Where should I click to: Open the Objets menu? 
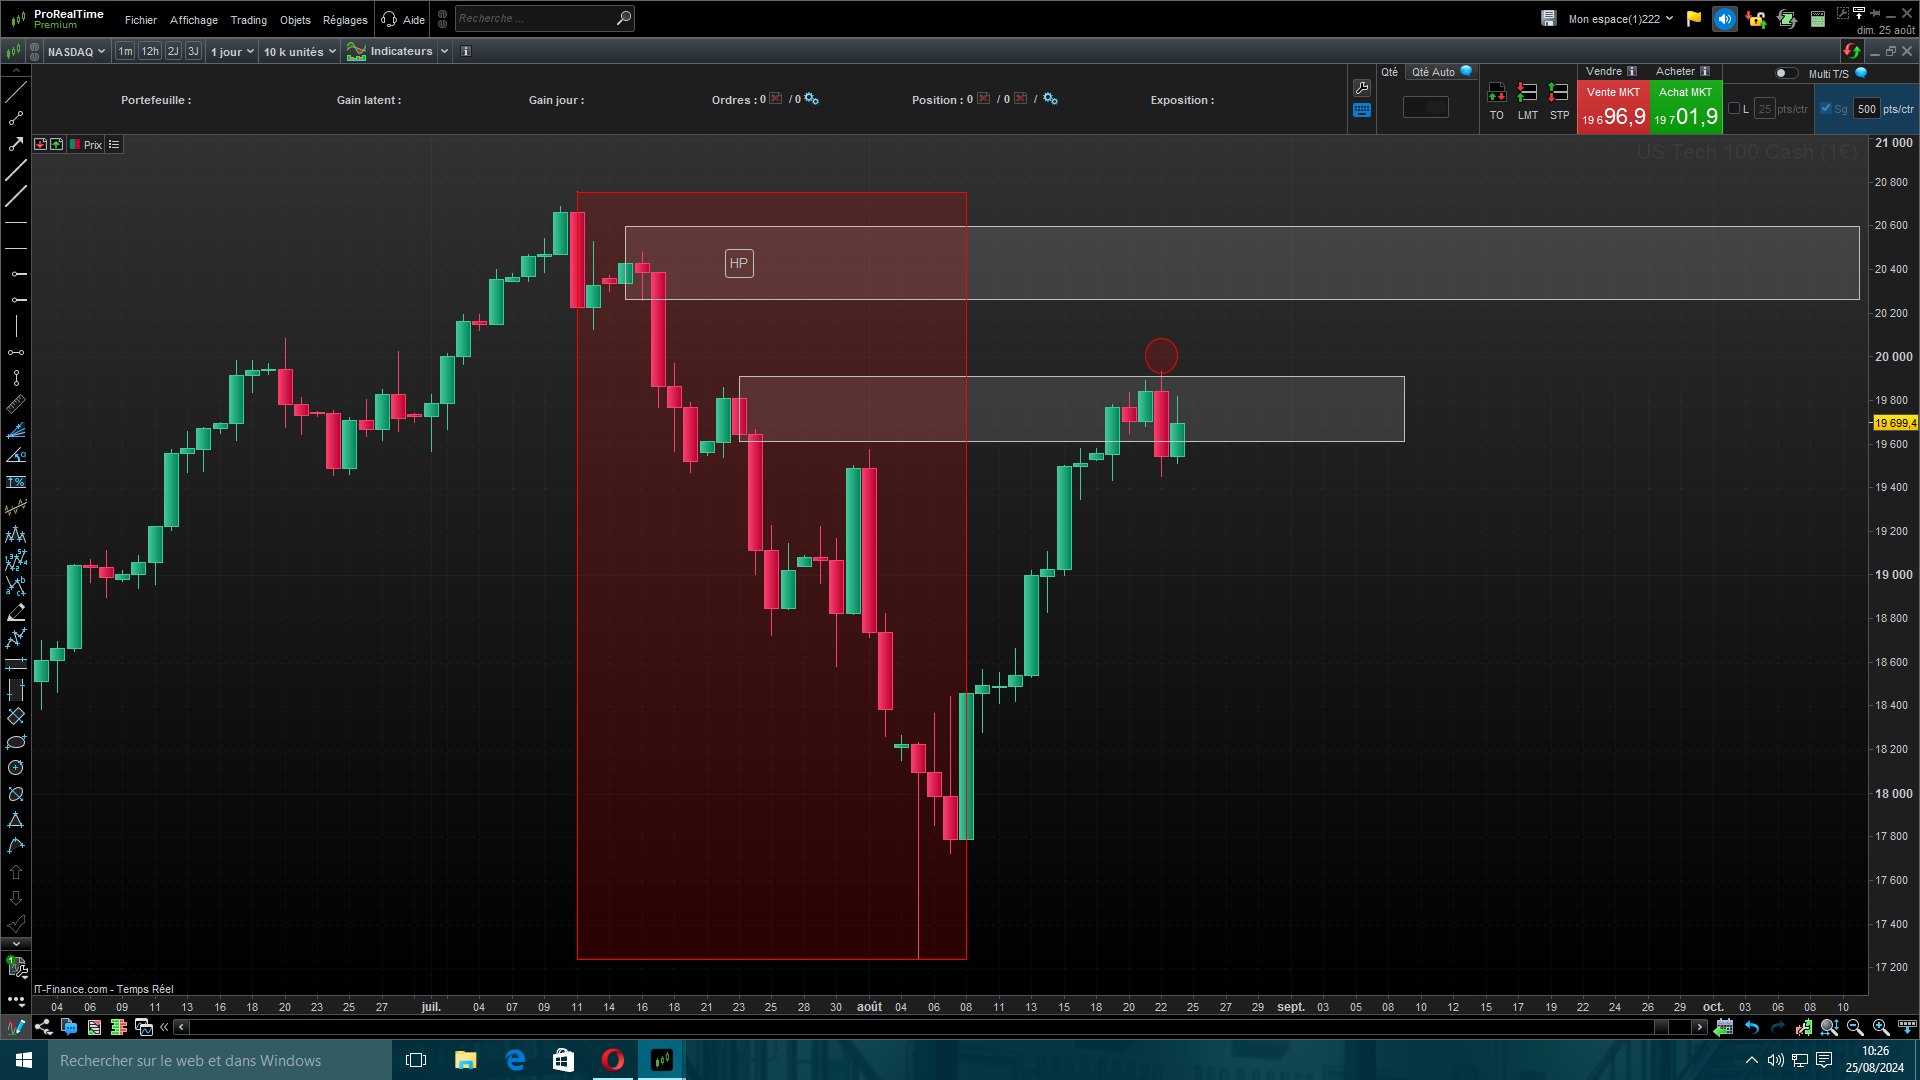295,20
